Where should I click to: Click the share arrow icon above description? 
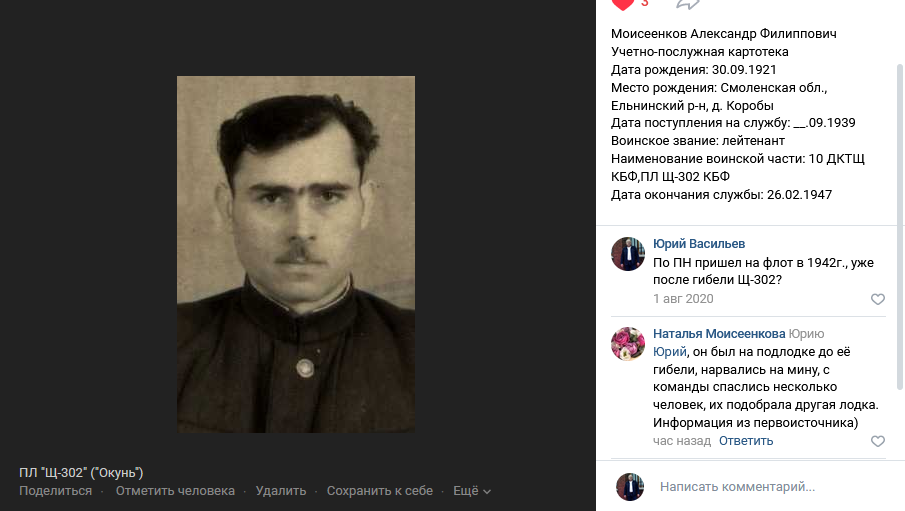(x=687, y=4)
